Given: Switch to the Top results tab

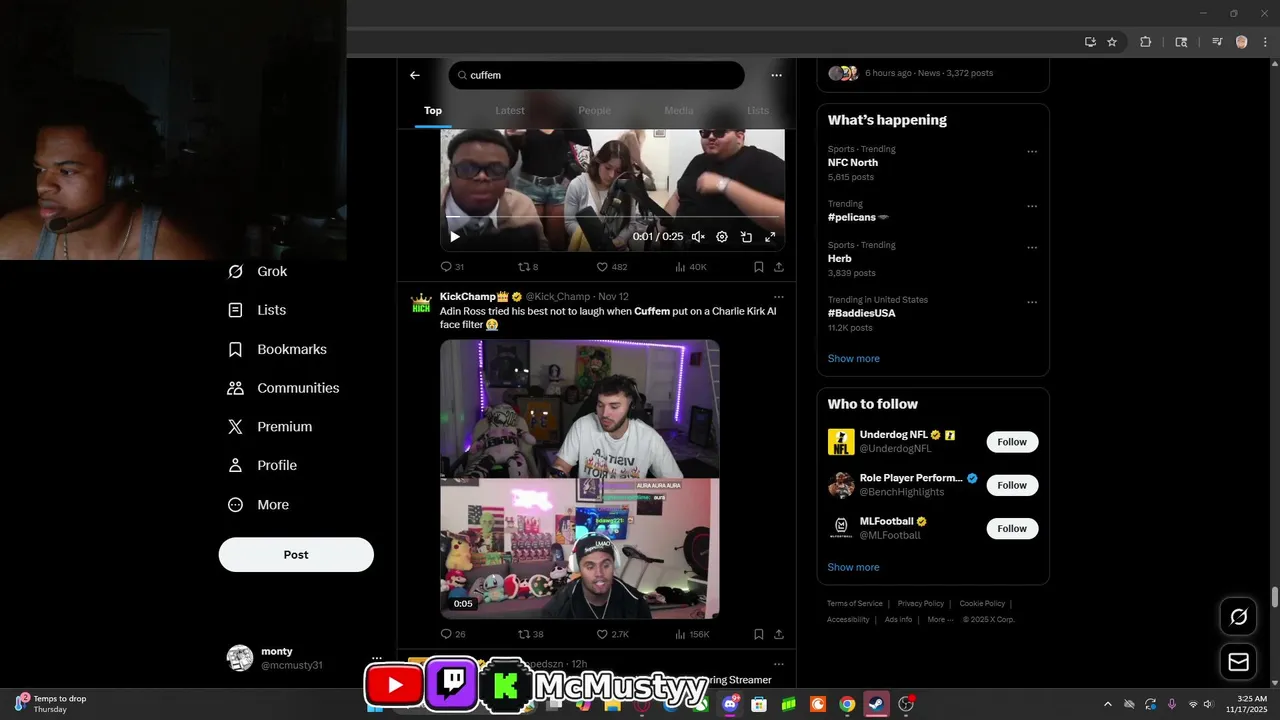Looking at the screenshot, I should [x=433, y=110].
